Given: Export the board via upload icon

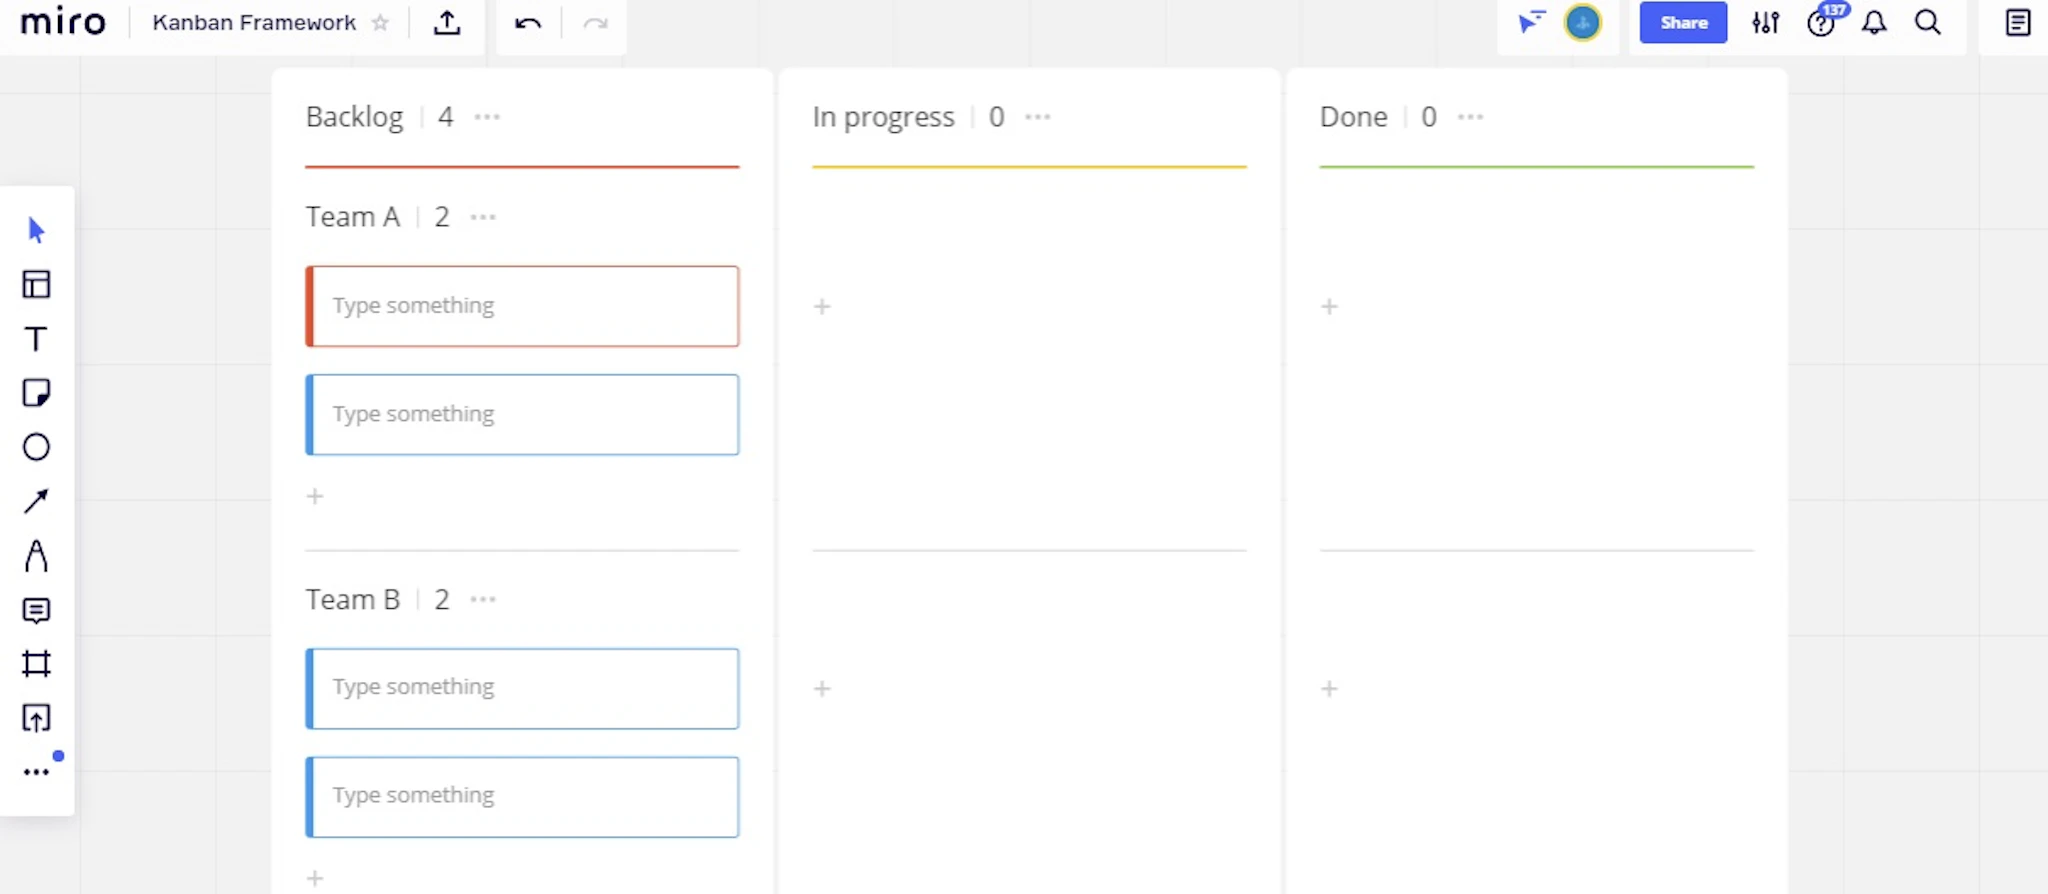Looking at the screenshot, I should pos(447,23).
